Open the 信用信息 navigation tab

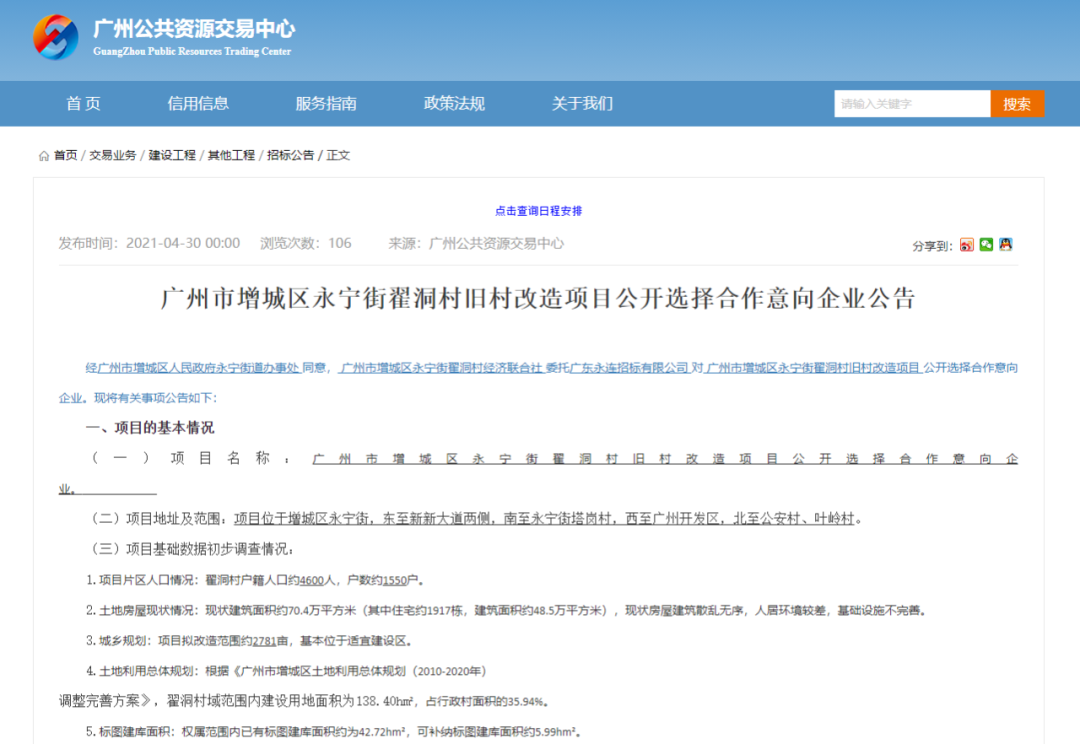(198, 104)
